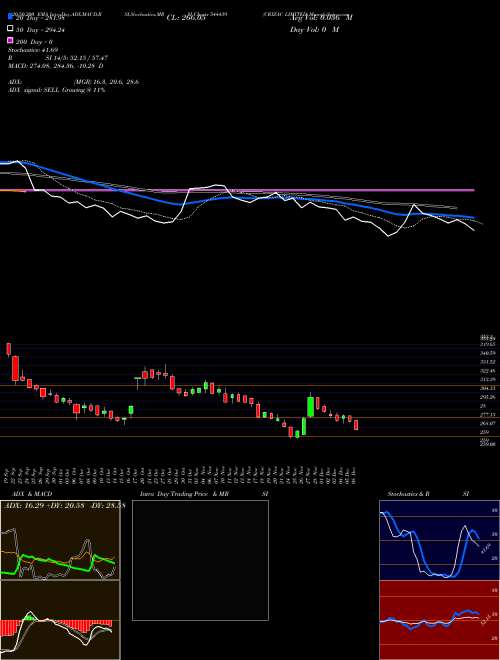The height and width of the screenshot is (660, 500).
Task: Click the 322.46 price axis label
Action: (488, 371)
